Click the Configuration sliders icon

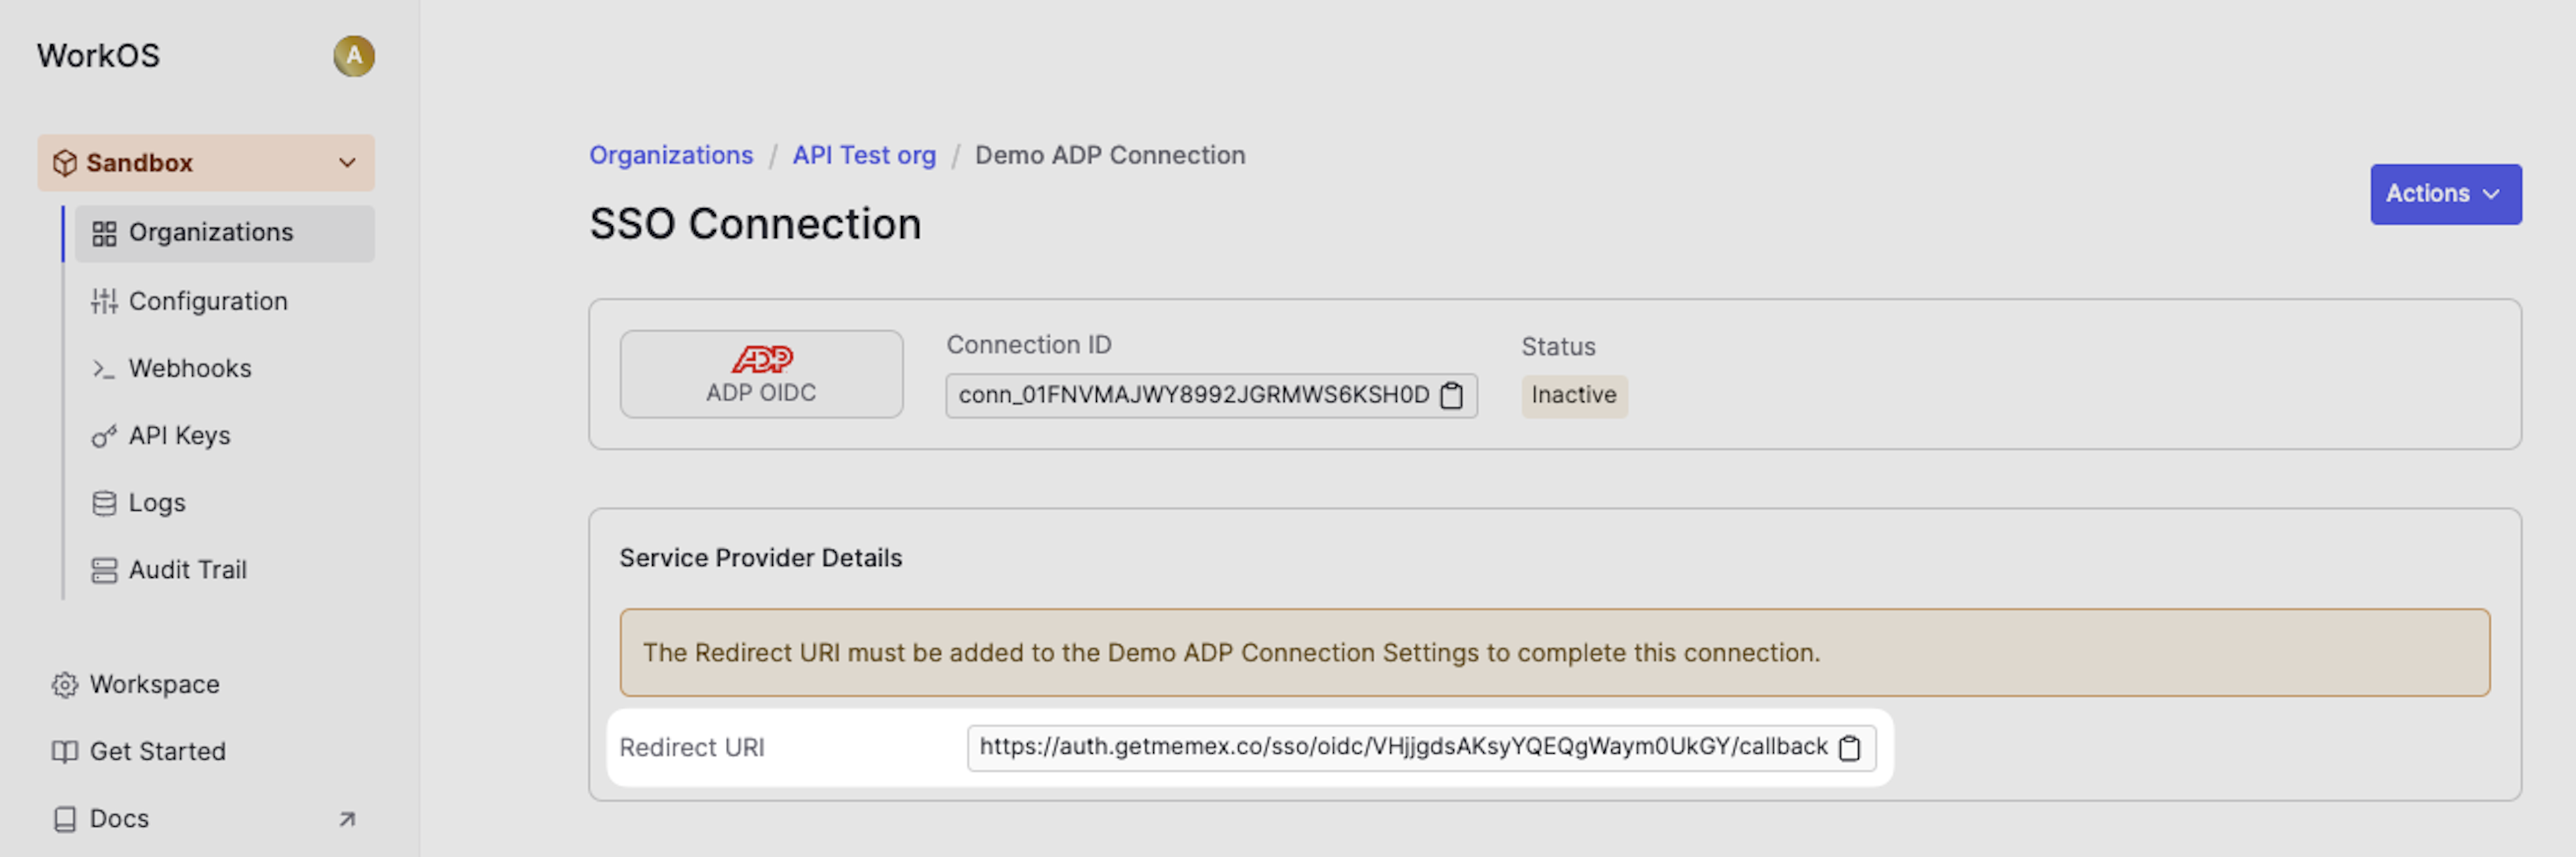103,301
